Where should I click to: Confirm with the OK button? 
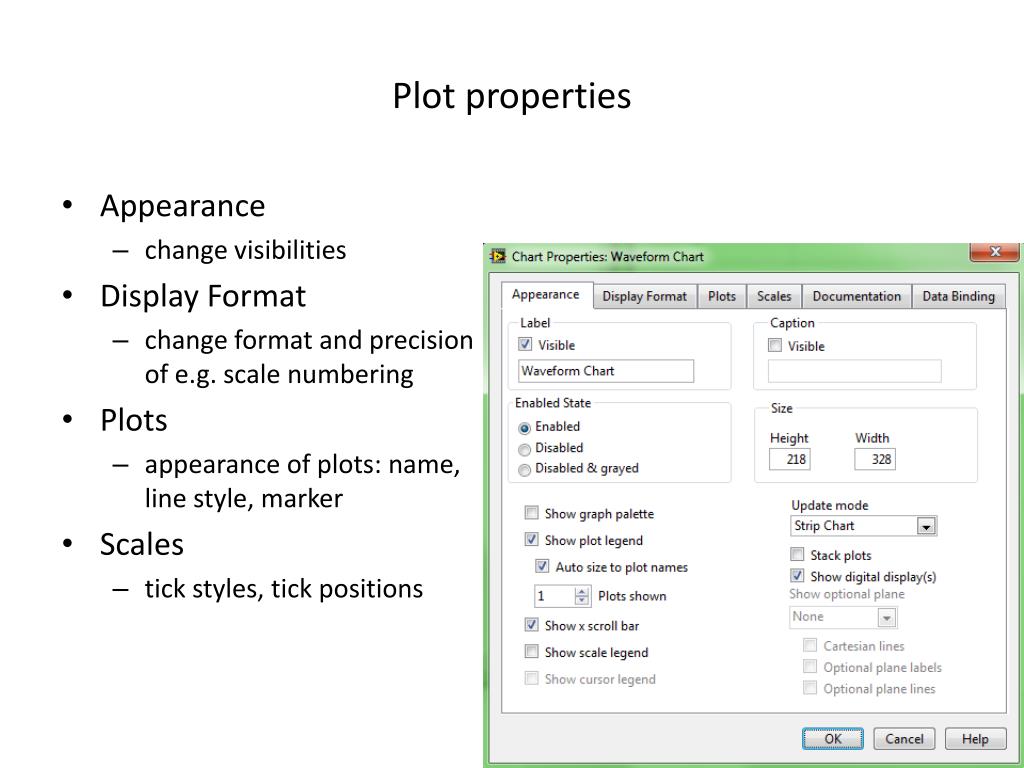[x=833, y=739]
